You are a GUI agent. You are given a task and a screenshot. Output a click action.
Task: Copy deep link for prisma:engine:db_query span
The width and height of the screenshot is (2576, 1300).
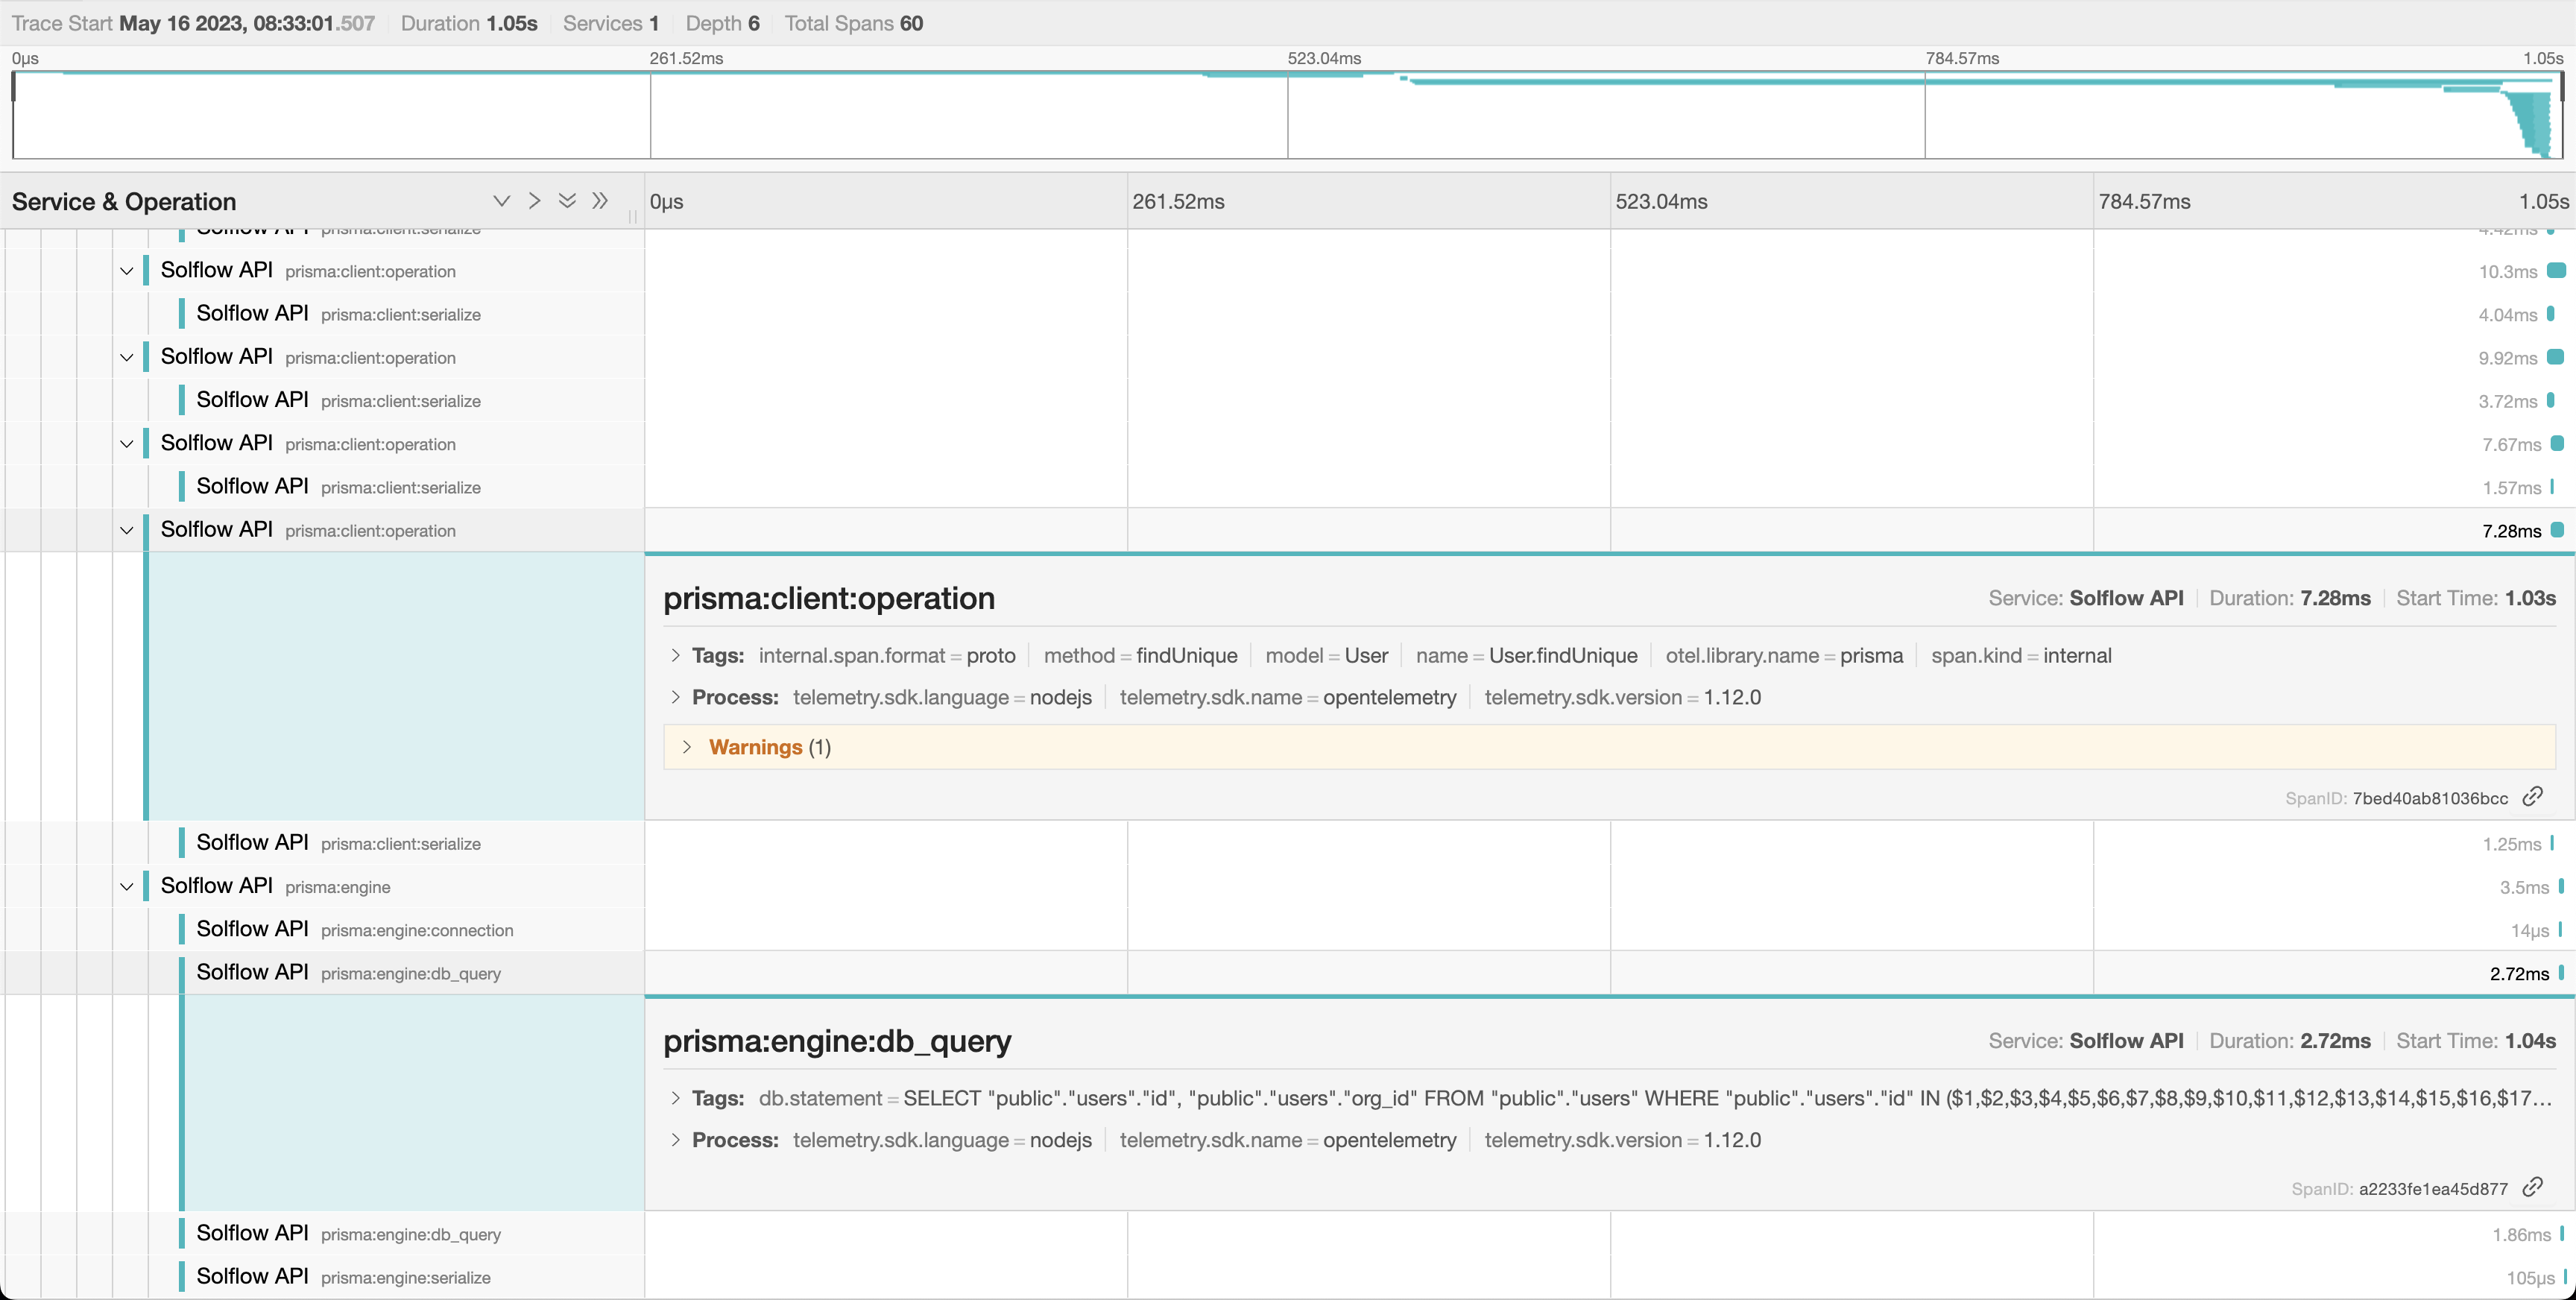[x=2536, y=1188]
